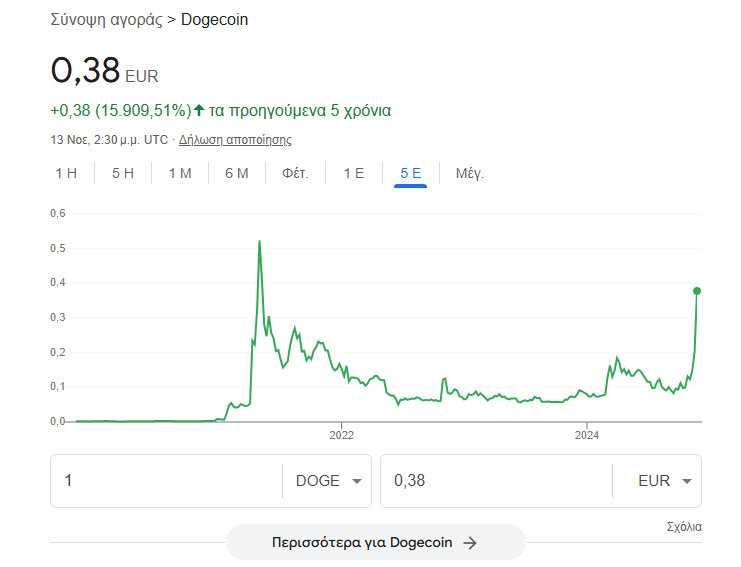Click the EUR amount field showing 0,38
Viewport: 741px width, 567px height.
pyautogui.click(x=496, y=481)
